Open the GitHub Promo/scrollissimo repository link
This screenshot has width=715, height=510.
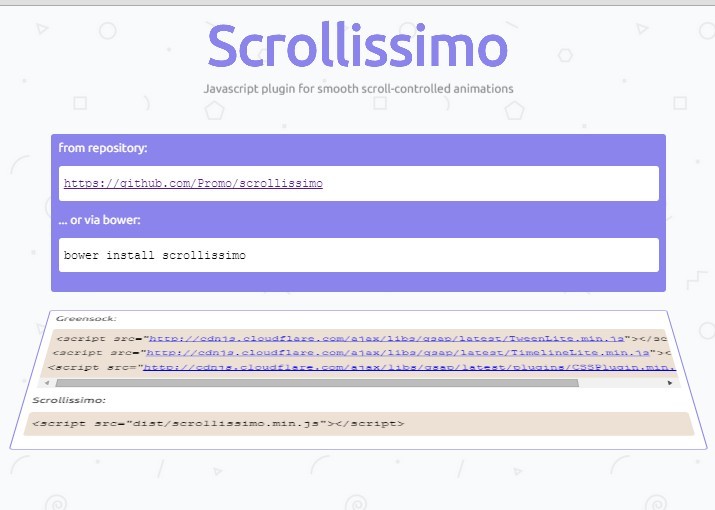point(193,184)
